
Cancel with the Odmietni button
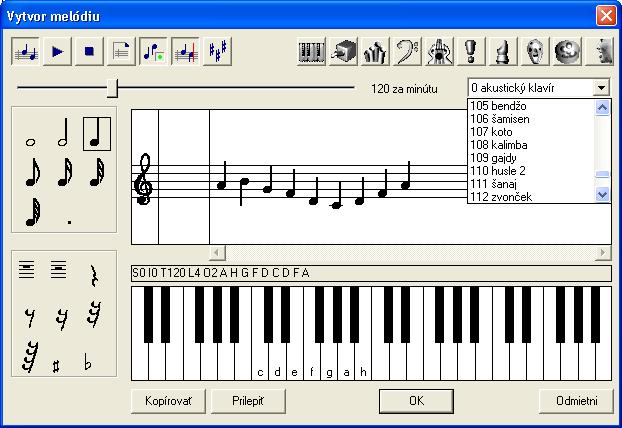coord(576,401)
